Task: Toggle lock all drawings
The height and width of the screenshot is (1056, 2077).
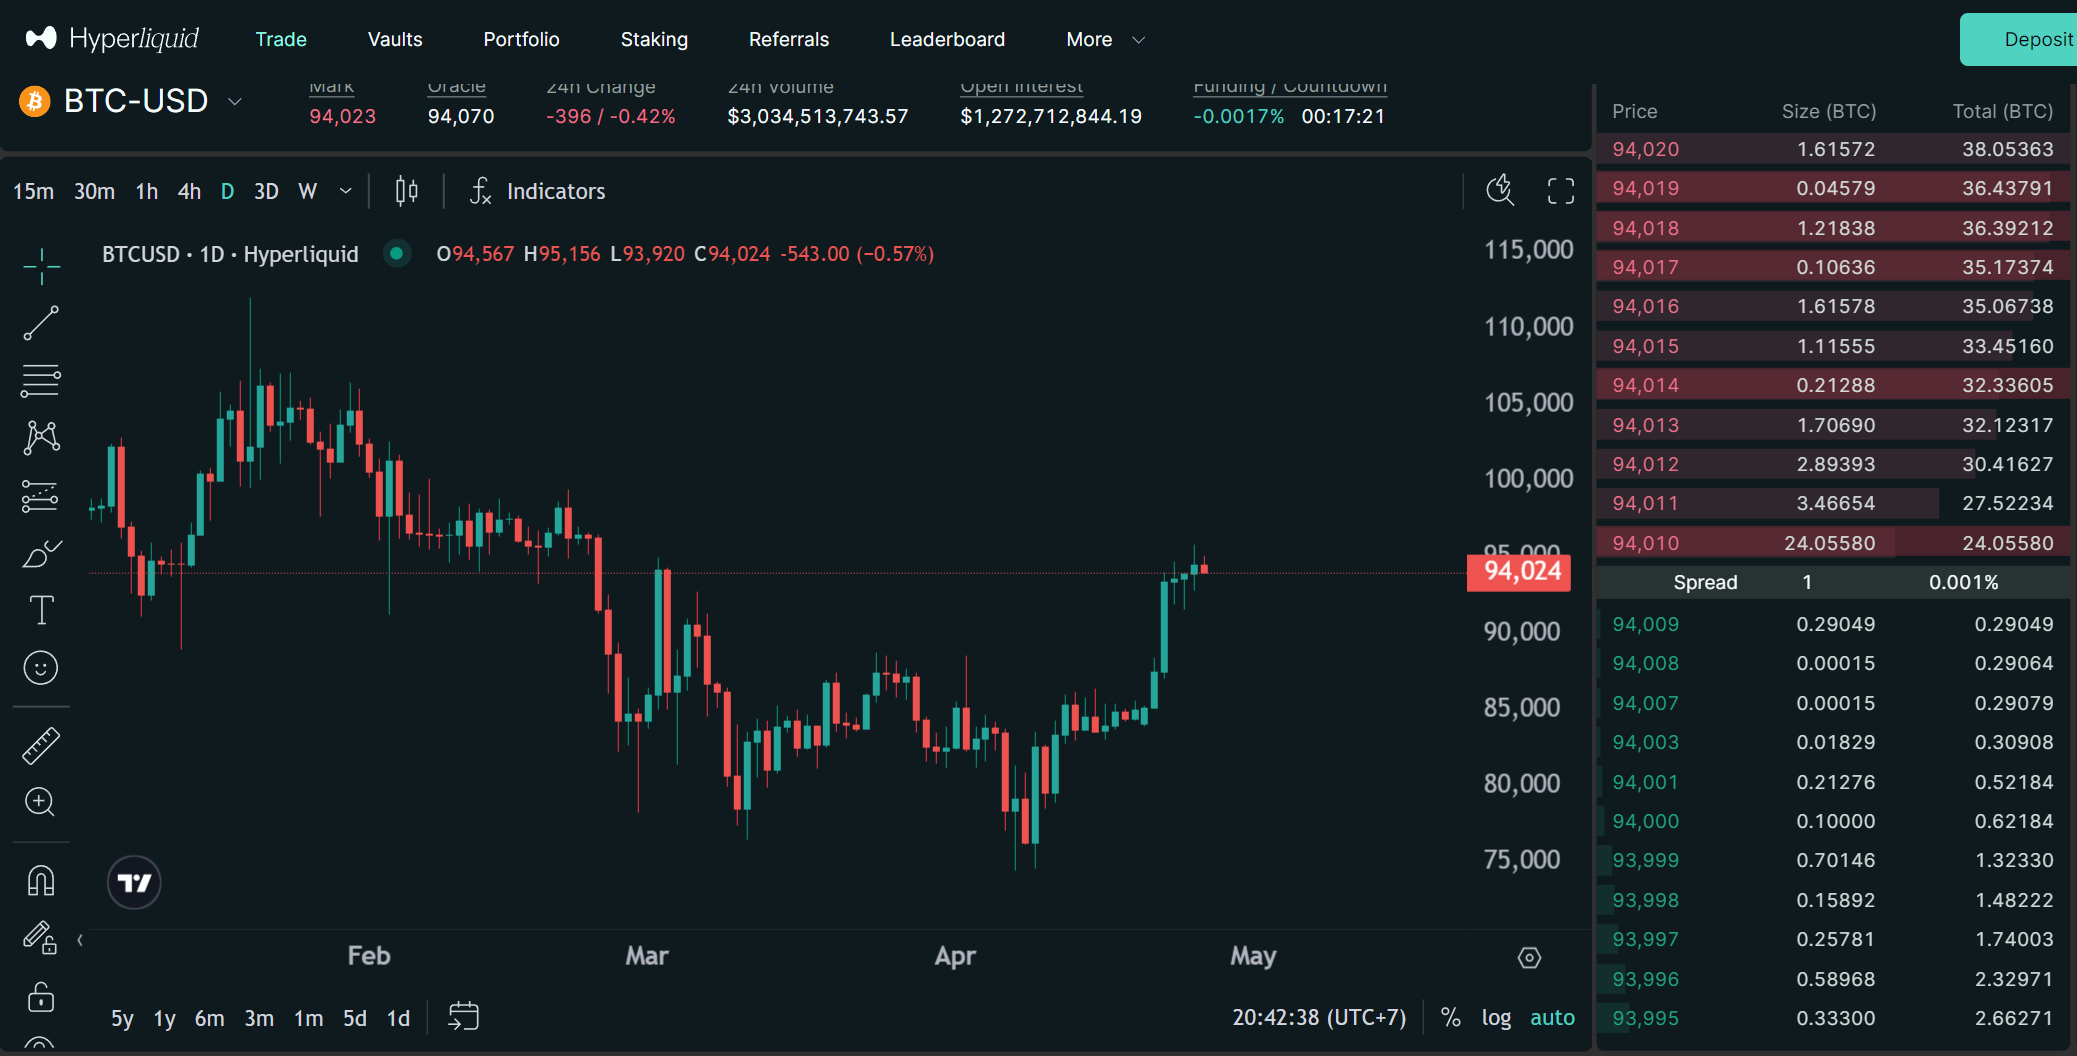Action: (41, 996)
